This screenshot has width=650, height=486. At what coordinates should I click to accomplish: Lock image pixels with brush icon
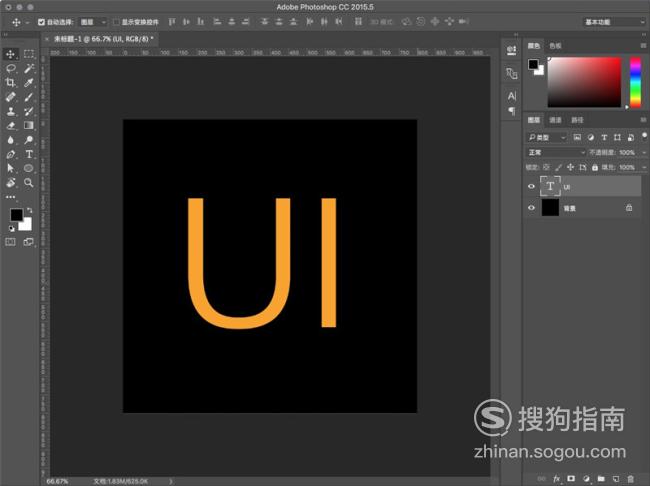558,167
